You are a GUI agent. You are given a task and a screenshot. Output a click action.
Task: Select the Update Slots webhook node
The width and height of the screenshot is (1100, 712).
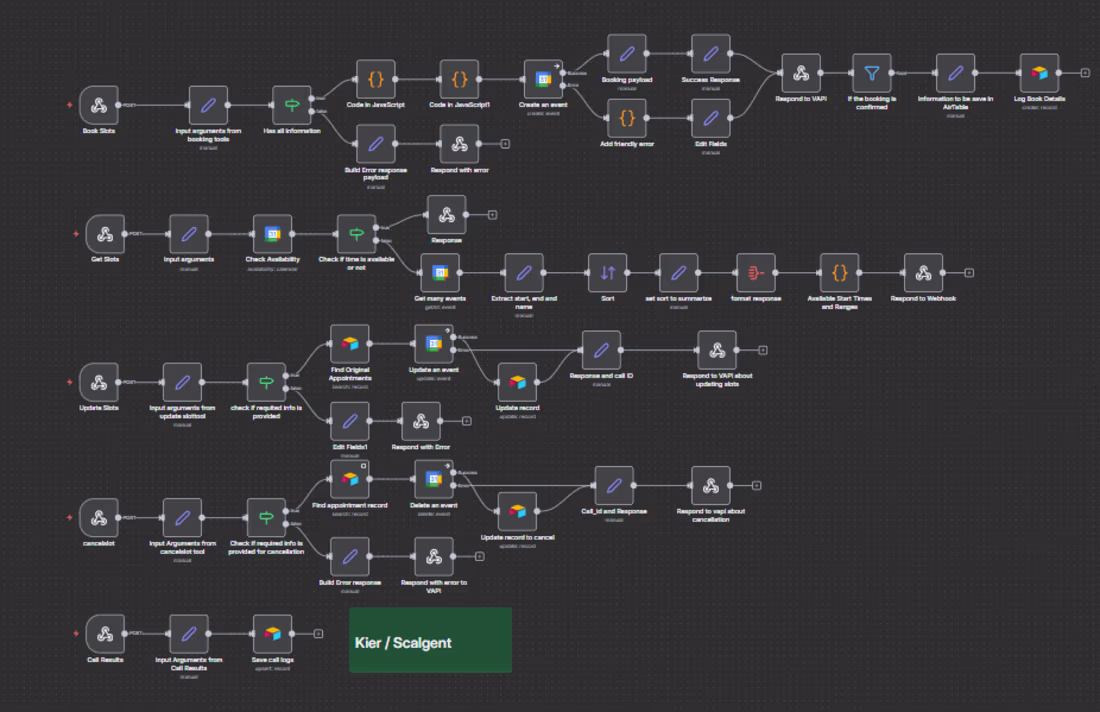99,382
